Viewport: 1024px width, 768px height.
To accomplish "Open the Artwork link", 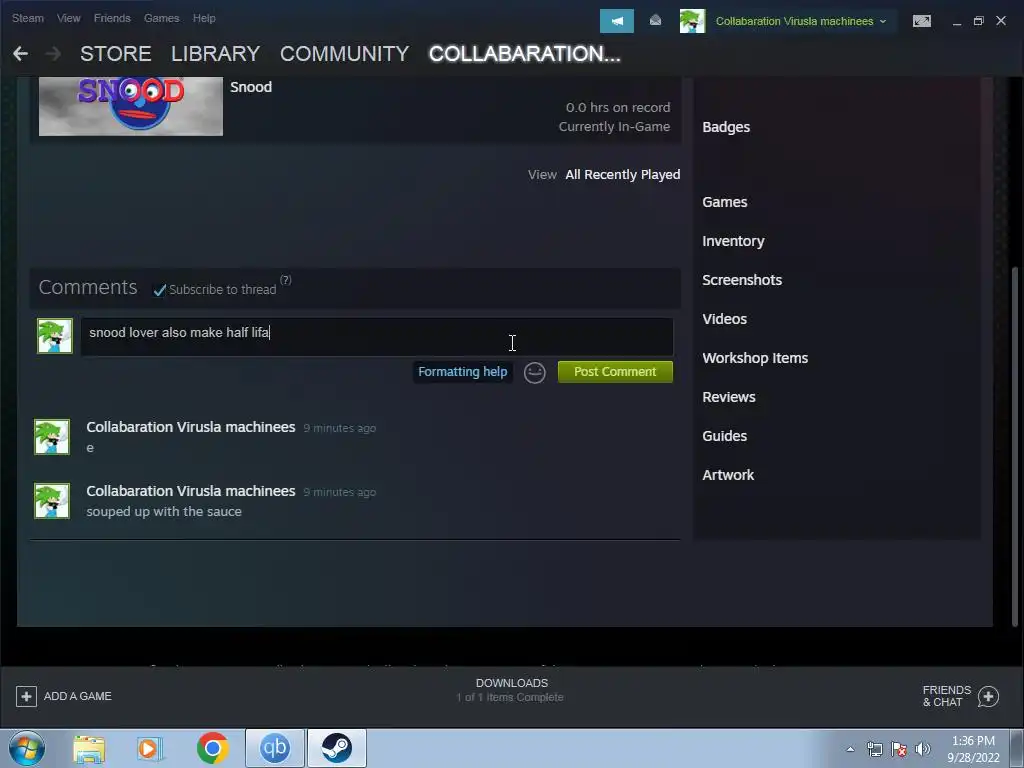I will pos(728,475).
